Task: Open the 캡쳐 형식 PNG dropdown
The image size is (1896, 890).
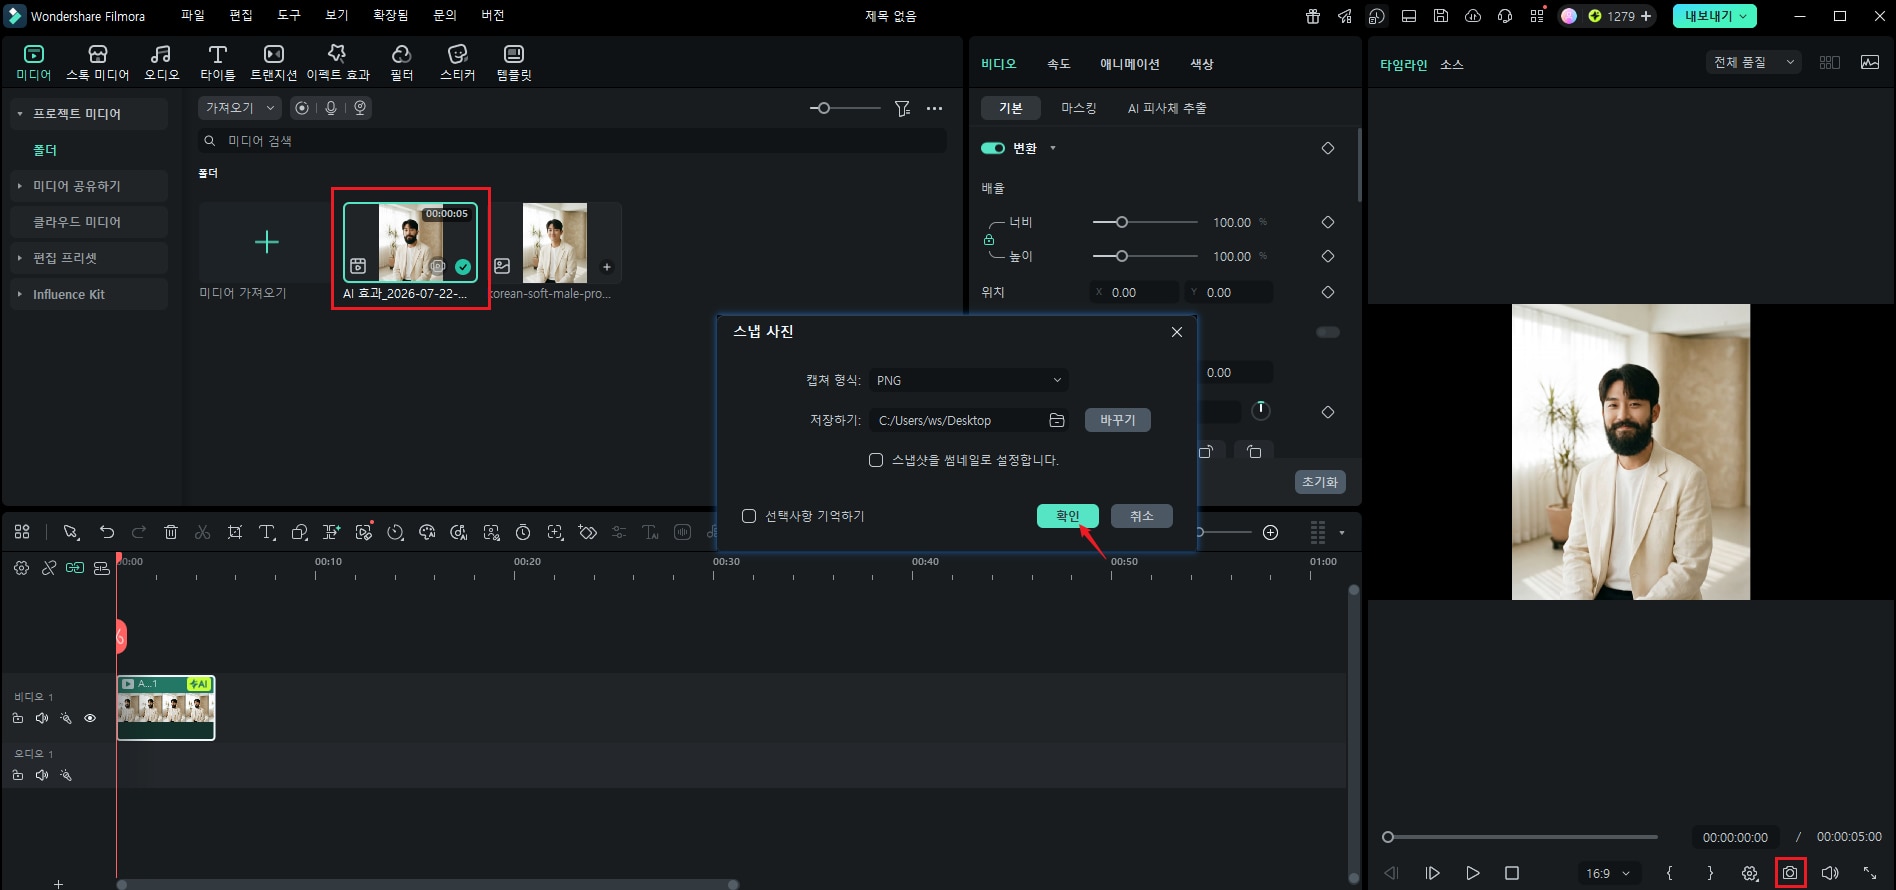Action: point(968,380)
